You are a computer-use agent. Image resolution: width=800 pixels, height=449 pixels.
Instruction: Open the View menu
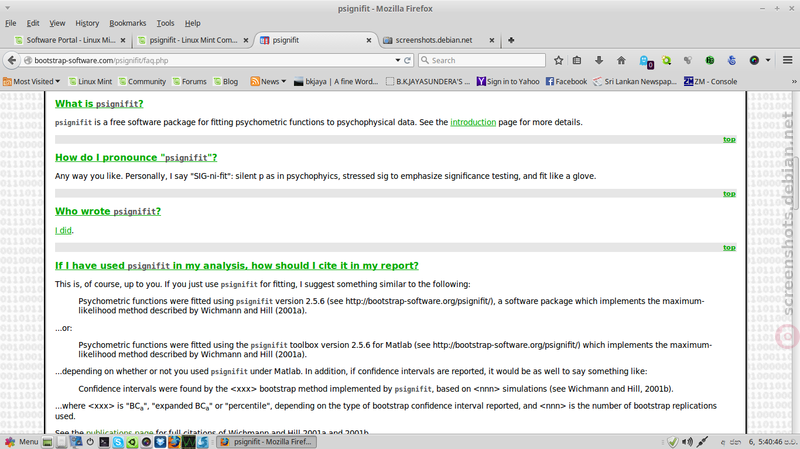[x=57, y=23]
